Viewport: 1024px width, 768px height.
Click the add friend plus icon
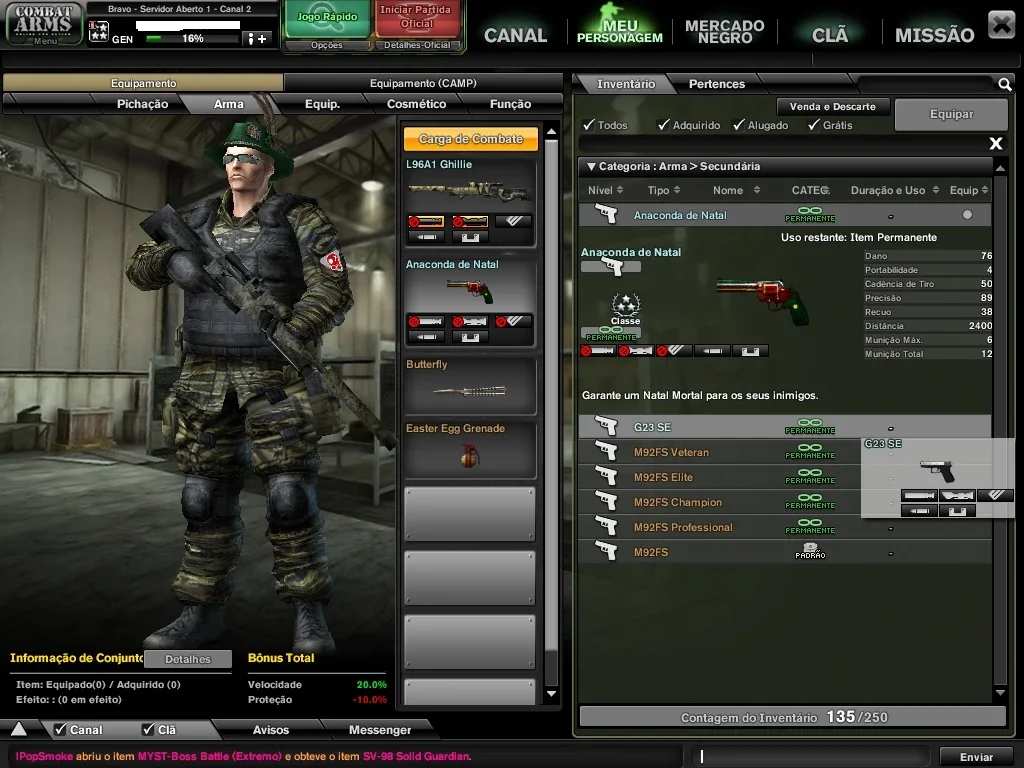257,39
